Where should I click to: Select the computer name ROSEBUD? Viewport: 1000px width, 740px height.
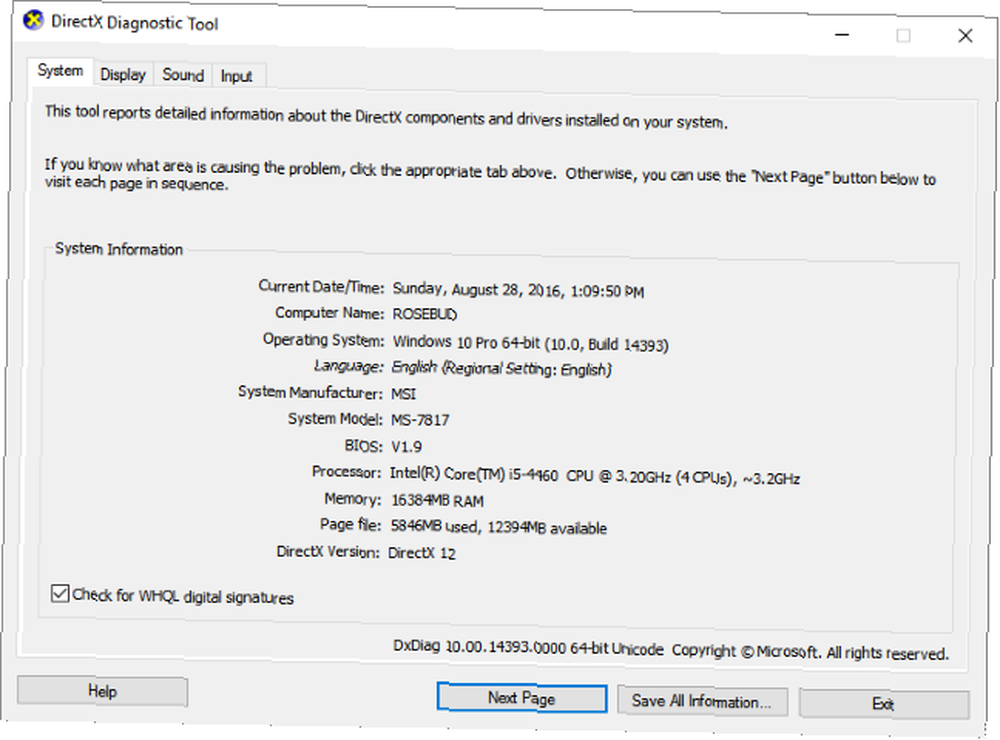[425, 314]
